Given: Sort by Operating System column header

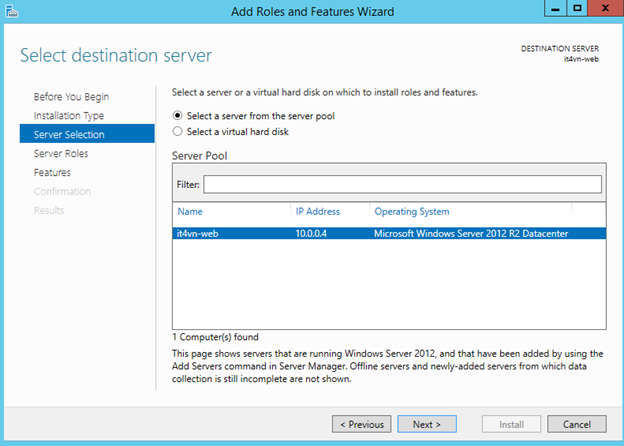Looking at the screenshot, I should coord(411,212).
